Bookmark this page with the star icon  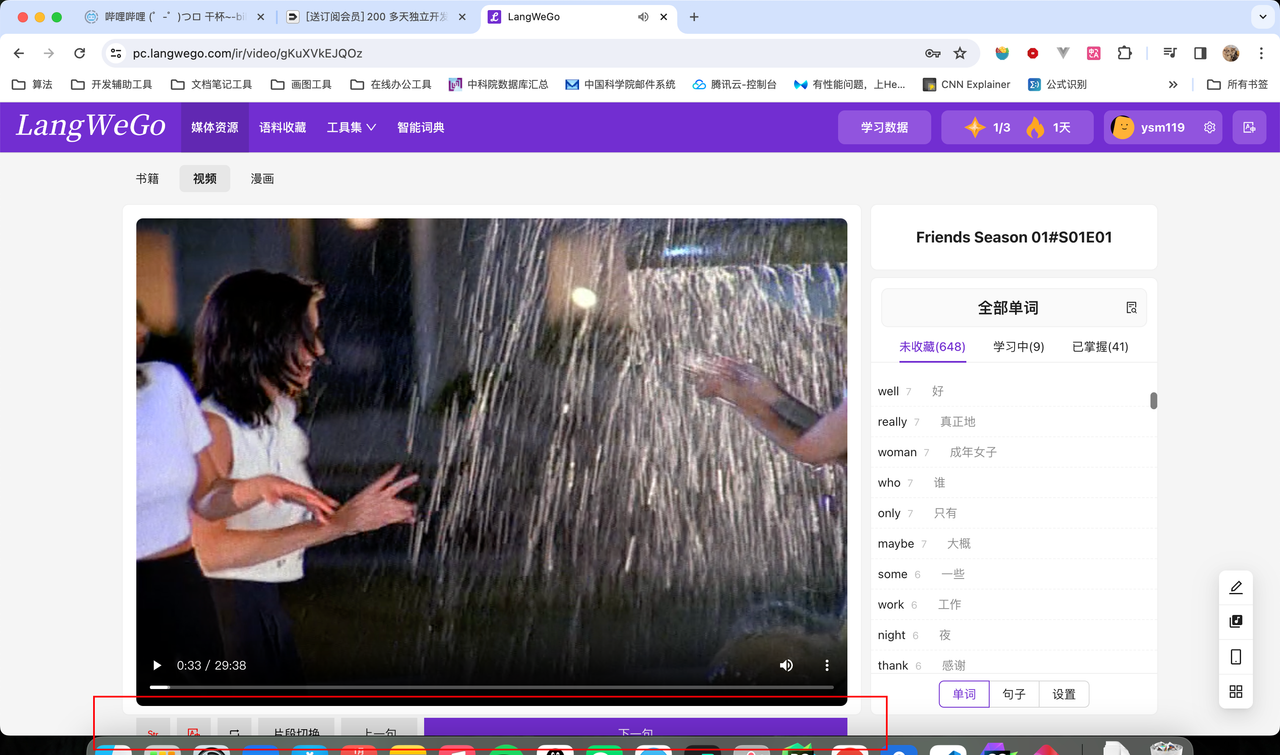coord(960,53)
